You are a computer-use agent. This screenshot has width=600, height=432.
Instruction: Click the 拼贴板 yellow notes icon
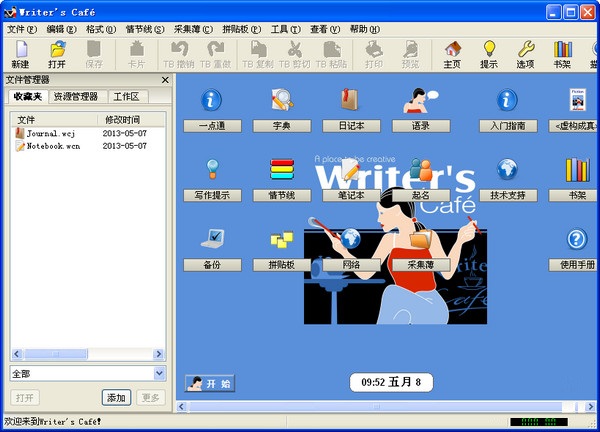click(x=282, y=240)
